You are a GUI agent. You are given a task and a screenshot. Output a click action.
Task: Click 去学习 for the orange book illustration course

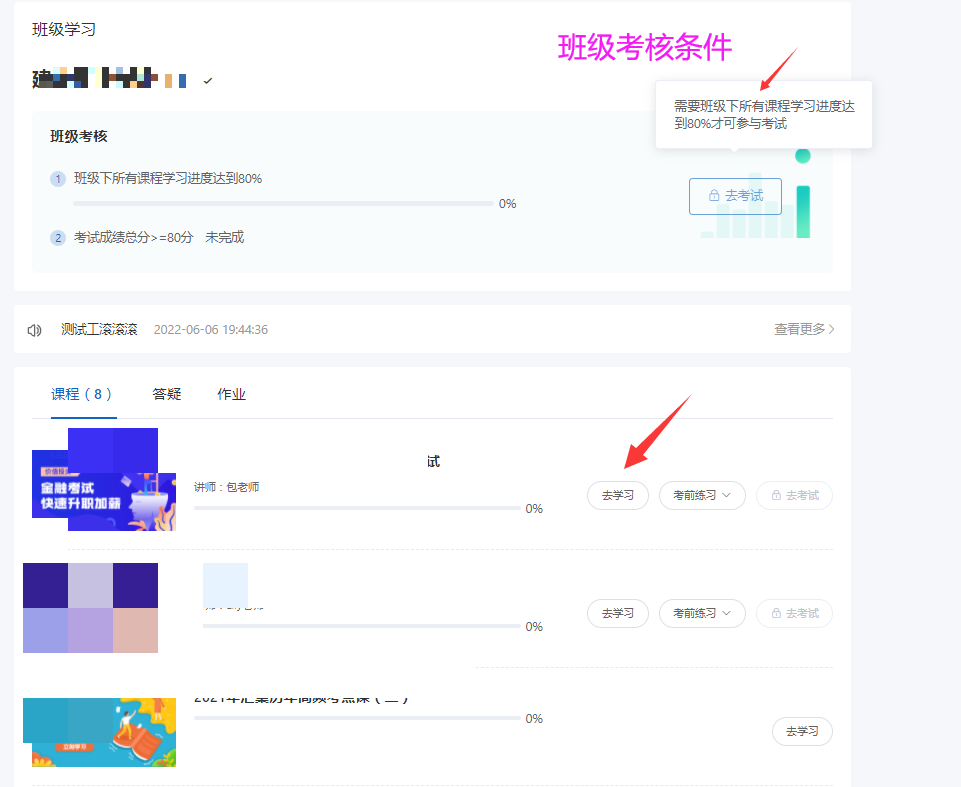tap(802, 731)
